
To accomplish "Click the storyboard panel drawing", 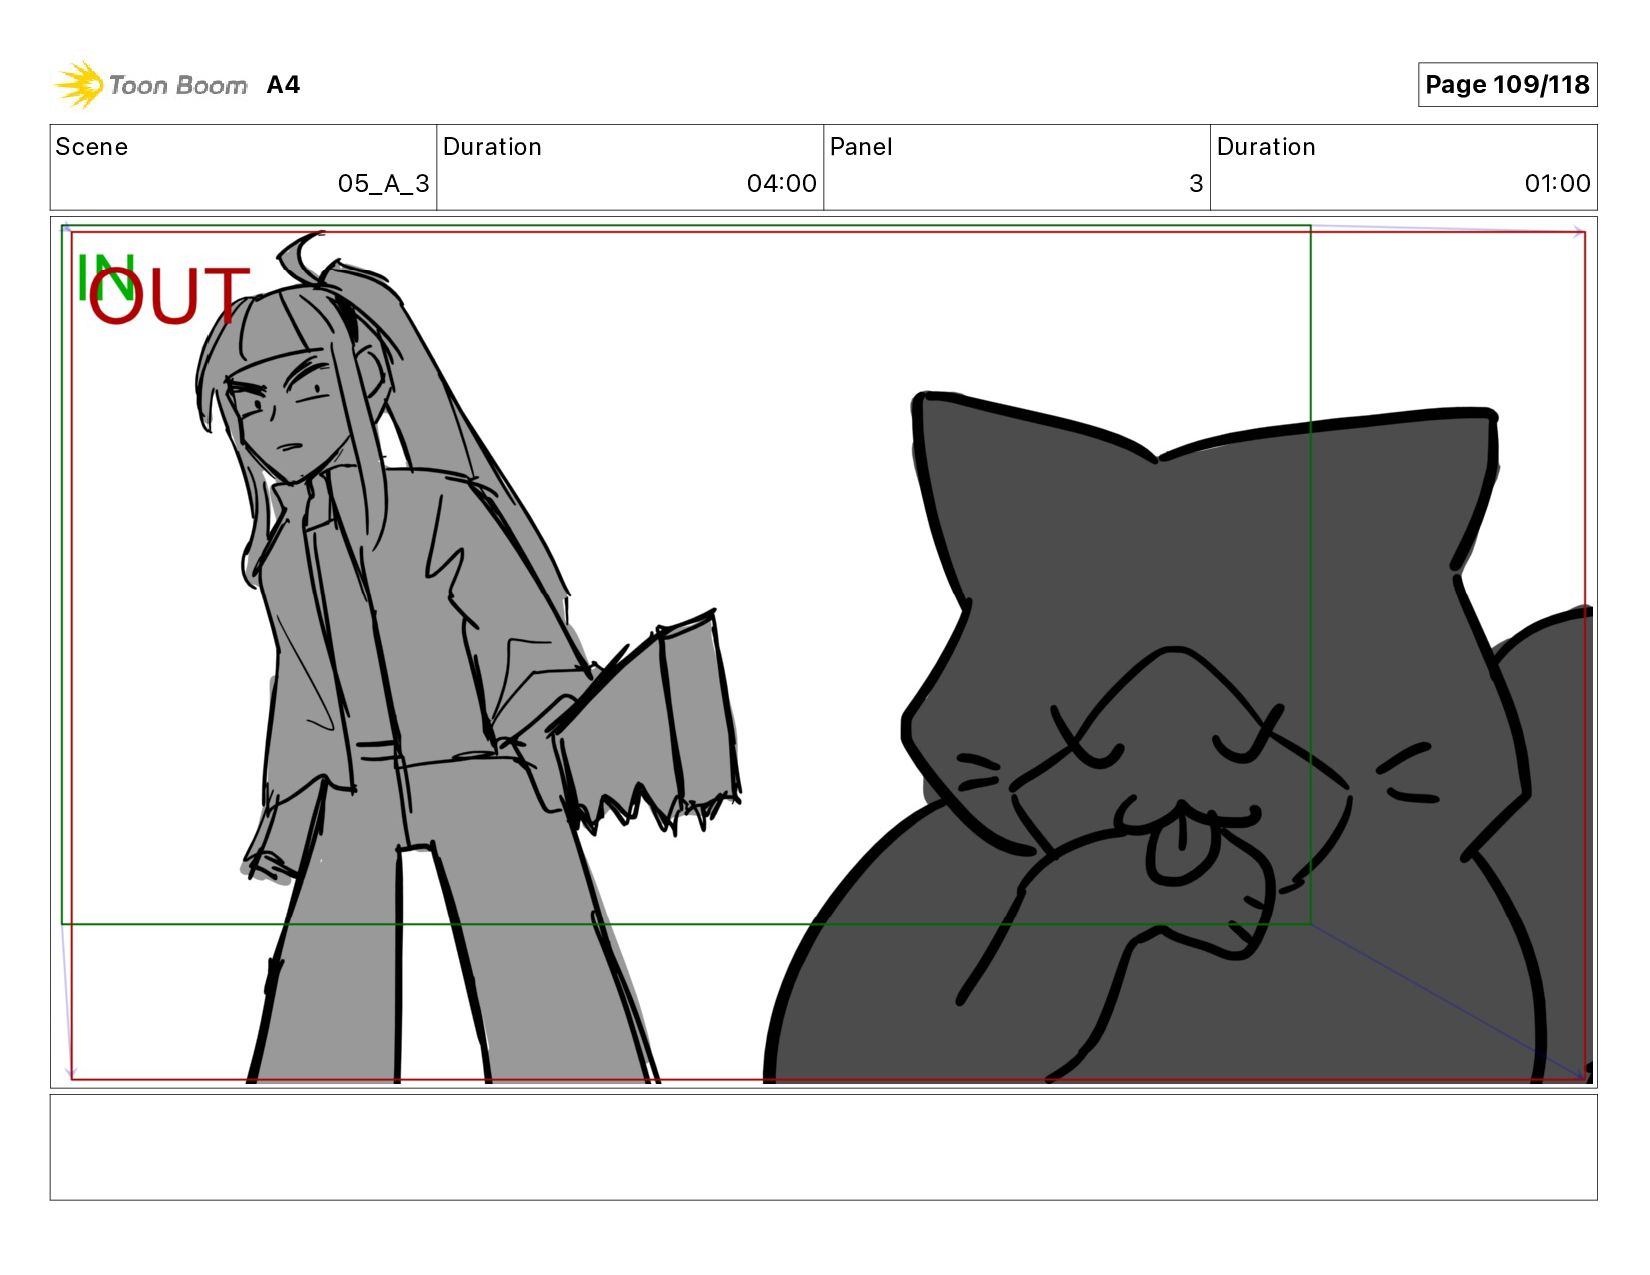I will point(823,652).
